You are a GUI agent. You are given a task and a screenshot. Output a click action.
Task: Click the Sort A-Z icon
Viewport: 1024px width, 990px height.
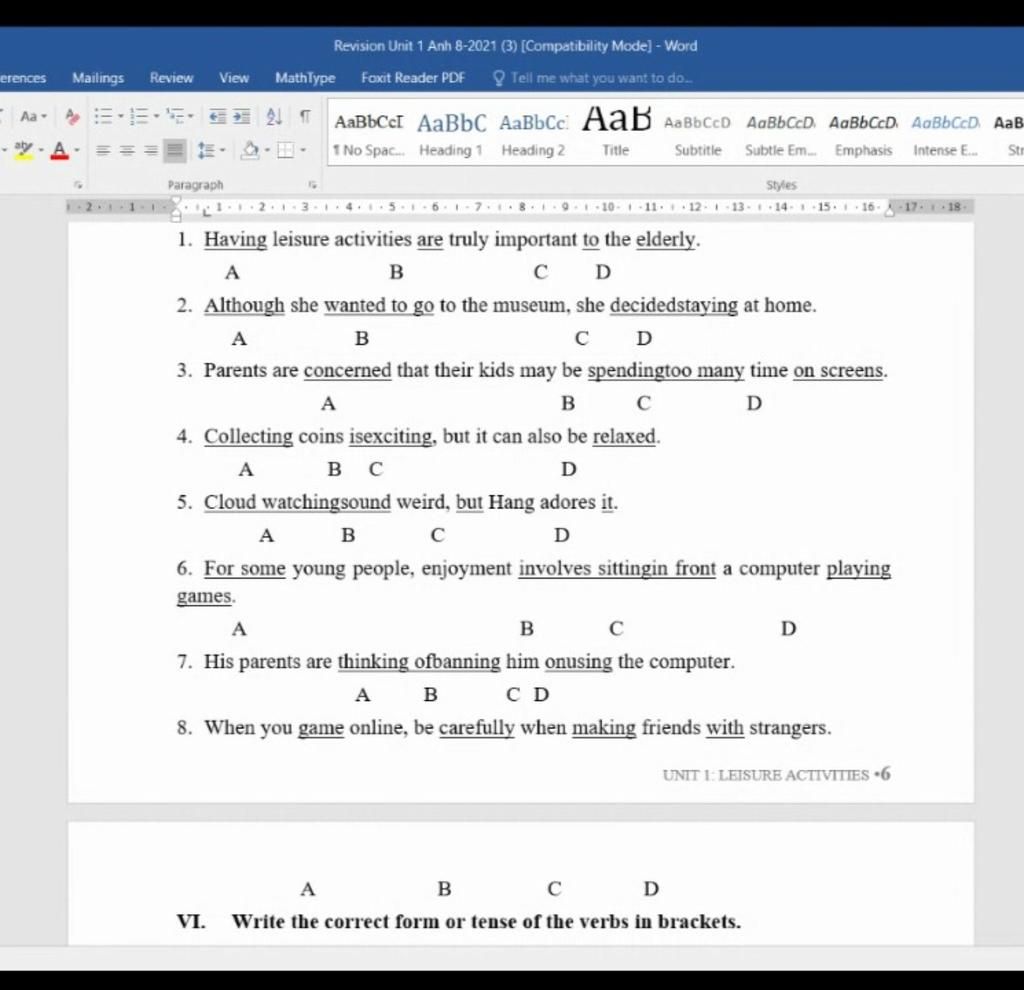[x=274, y=117]
